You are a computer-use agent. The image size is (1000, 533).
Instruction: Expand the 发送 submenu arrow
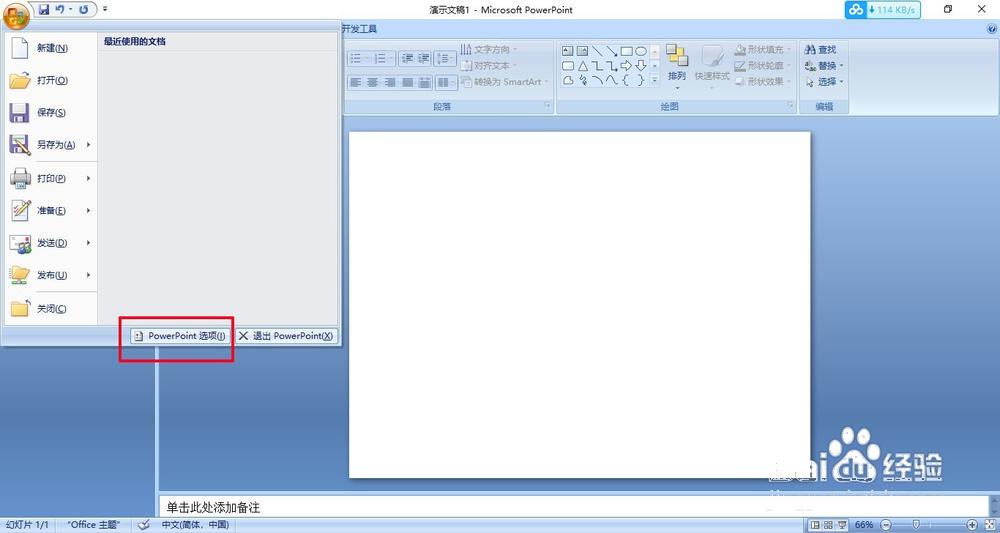tap(89, 243)
